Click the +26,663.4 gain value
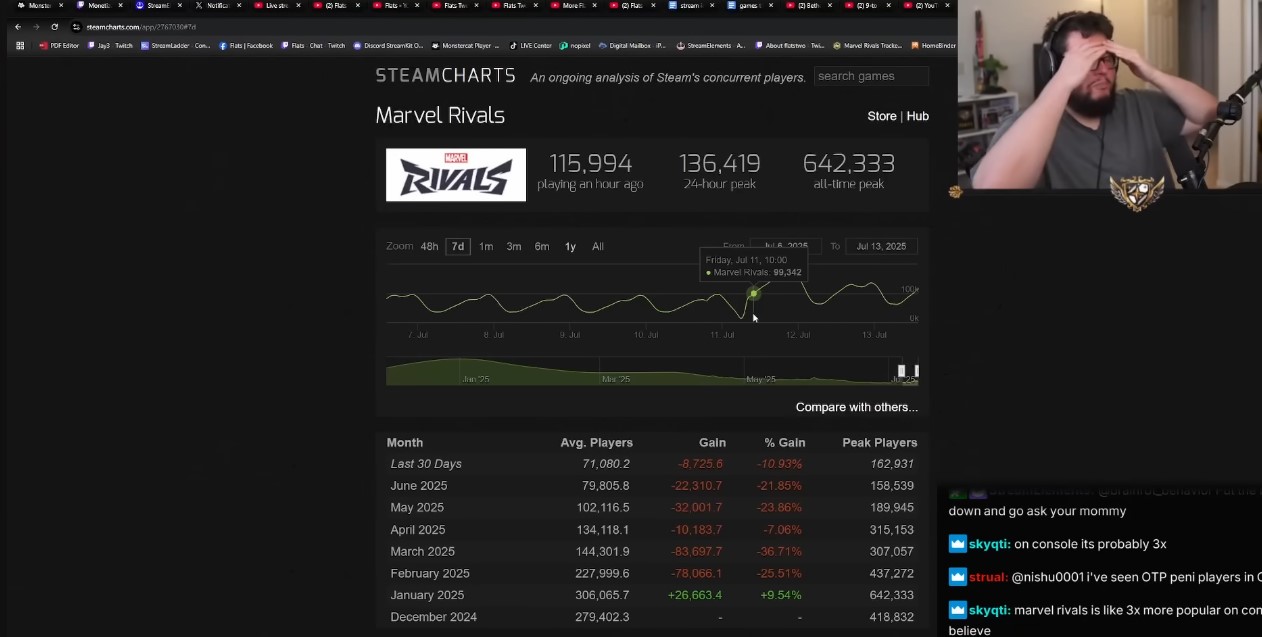The height and width of the screenshot is (637, 1262). click(694, 595)
